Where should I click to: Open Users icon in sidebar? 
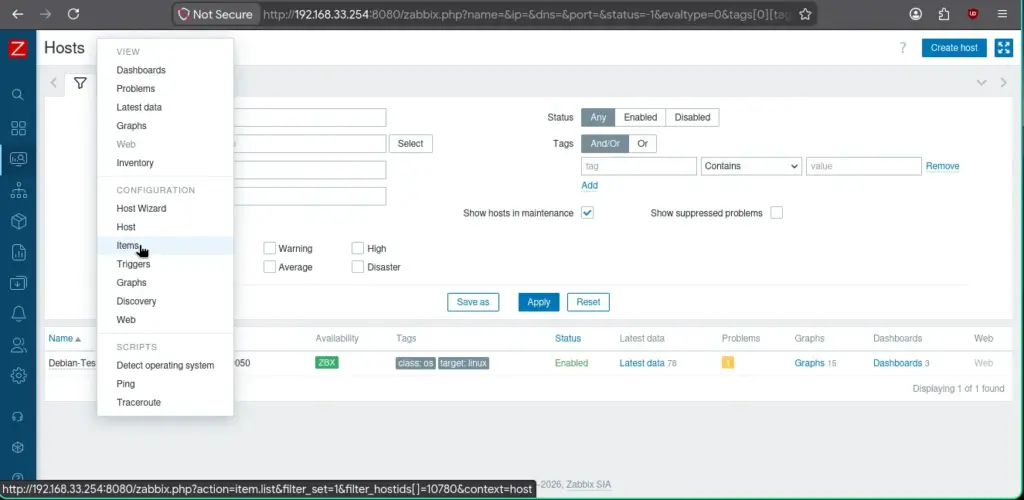18,345
